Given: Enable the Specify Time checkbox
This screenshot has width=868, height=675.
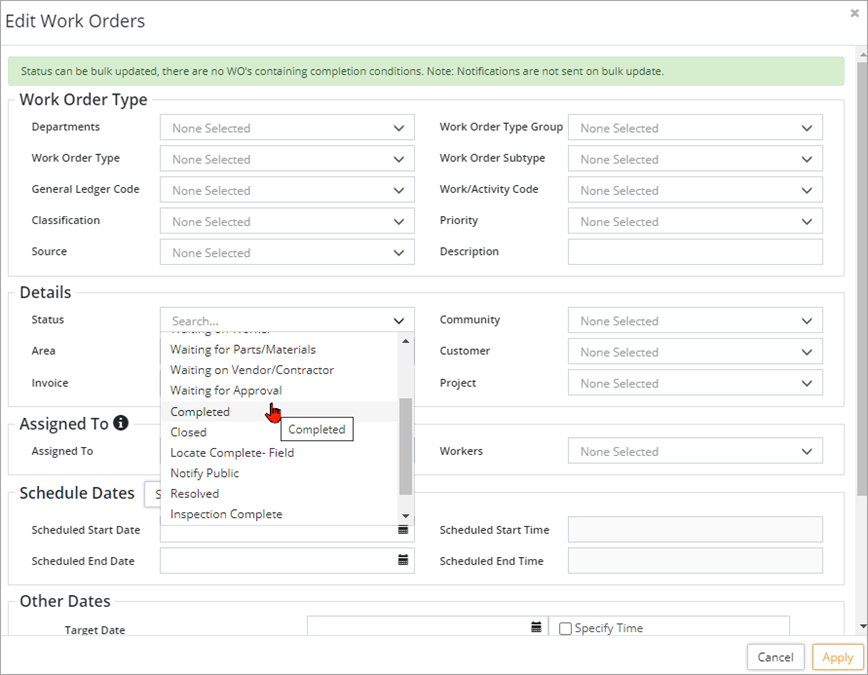Looking at the screenshot, I should (x=565, y=629).
